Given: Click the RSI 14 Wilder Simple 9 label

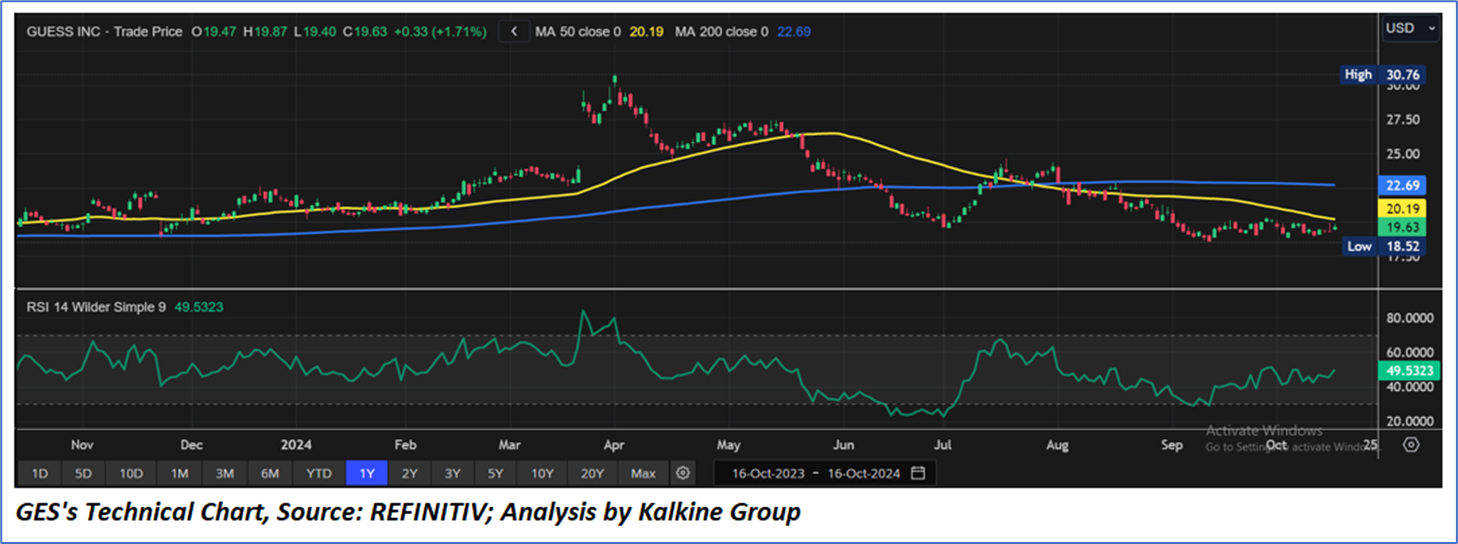Looking at the screenshot, I should [98, 307].
